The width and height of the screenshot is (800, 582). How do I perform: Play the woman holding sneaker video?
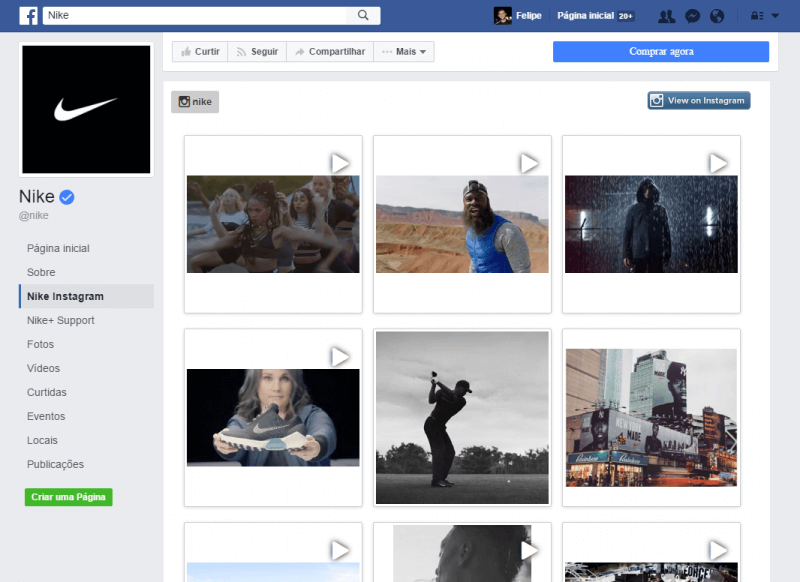[340, 357]
